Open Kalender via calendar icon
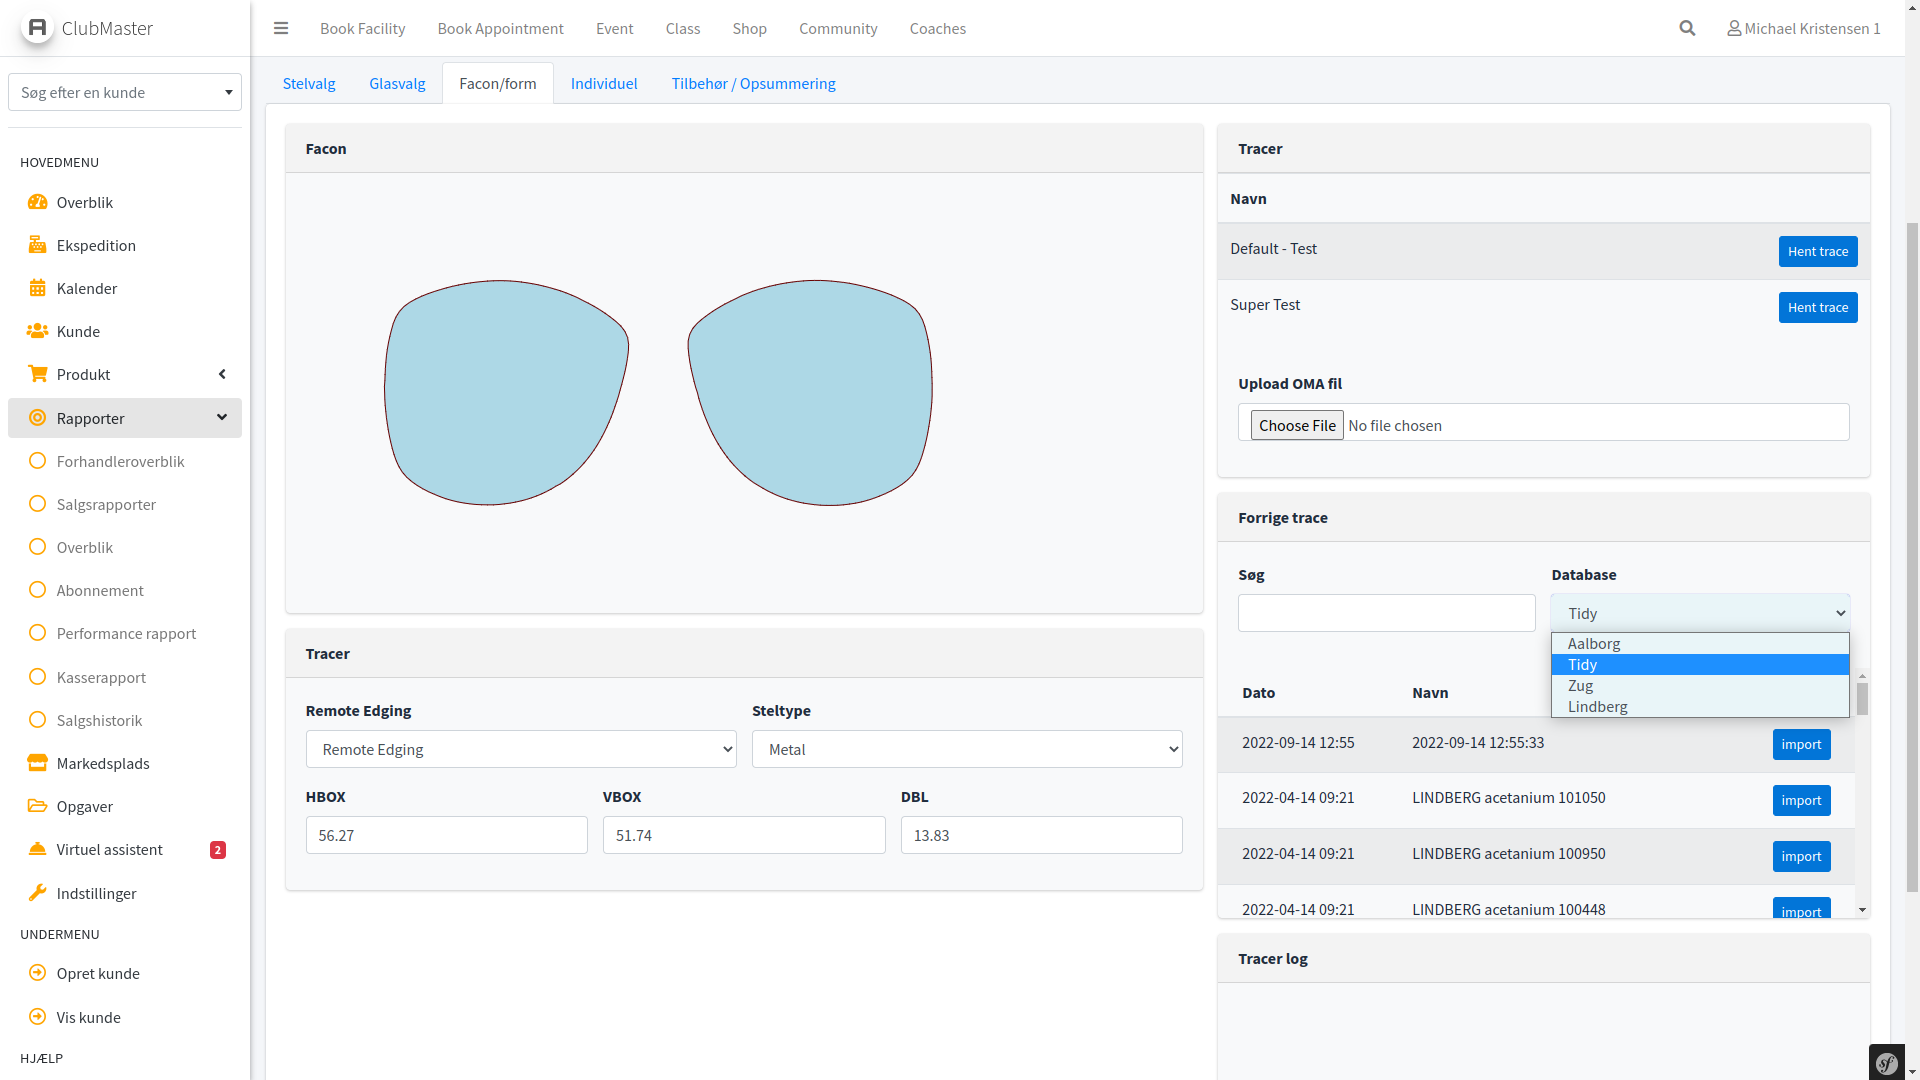The image size is (1920, 1080). pyautogui.click(x=38, y=288)
